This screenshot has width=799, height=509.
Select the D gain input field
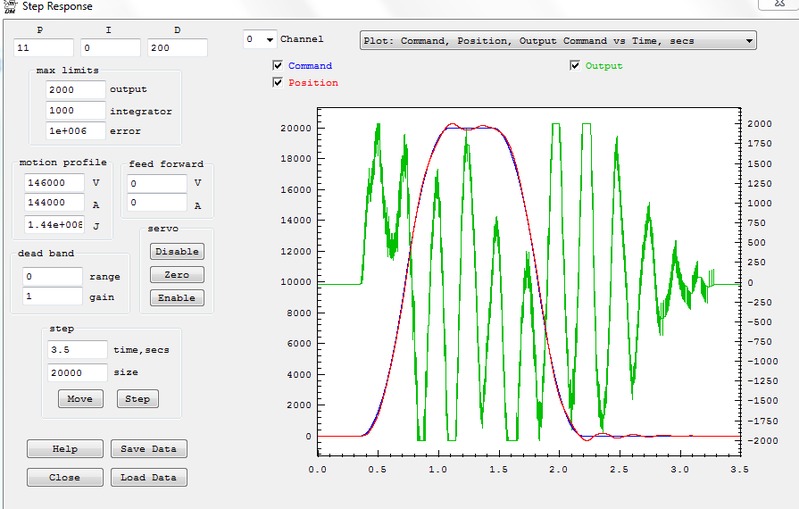(x=176, y=48)
